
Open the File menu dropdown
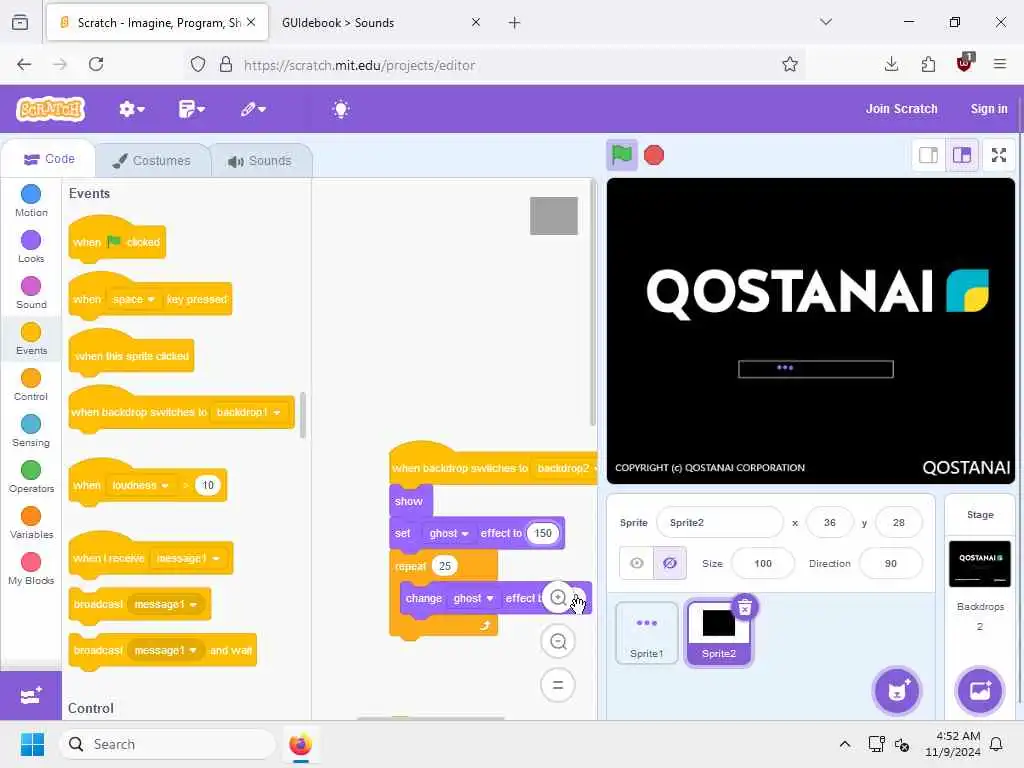pyautogui.click(x=191, y=109)
